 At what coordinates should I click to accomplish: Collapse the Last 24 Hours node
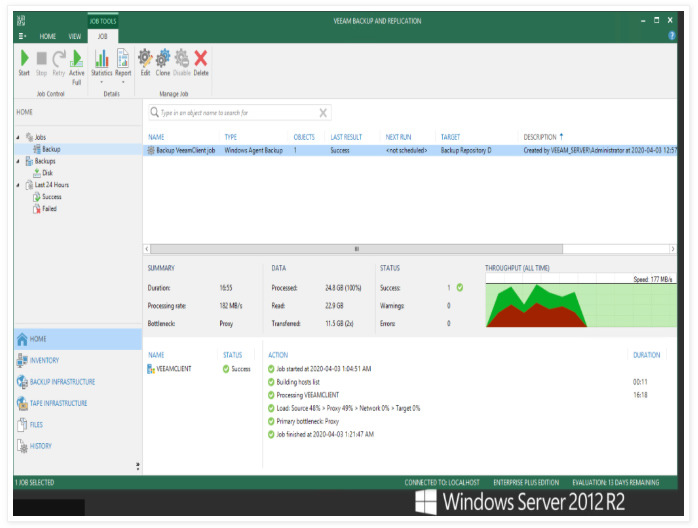click(18, 185)
